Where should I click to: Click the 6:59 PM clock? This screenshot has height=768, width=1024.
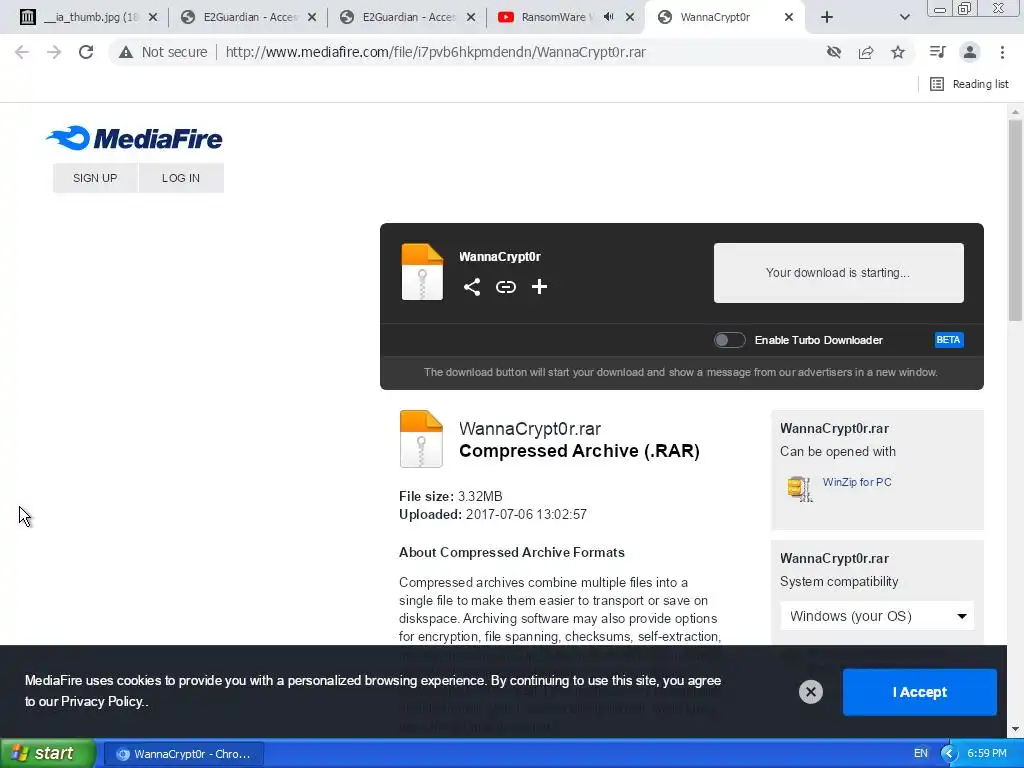point(987,754)
